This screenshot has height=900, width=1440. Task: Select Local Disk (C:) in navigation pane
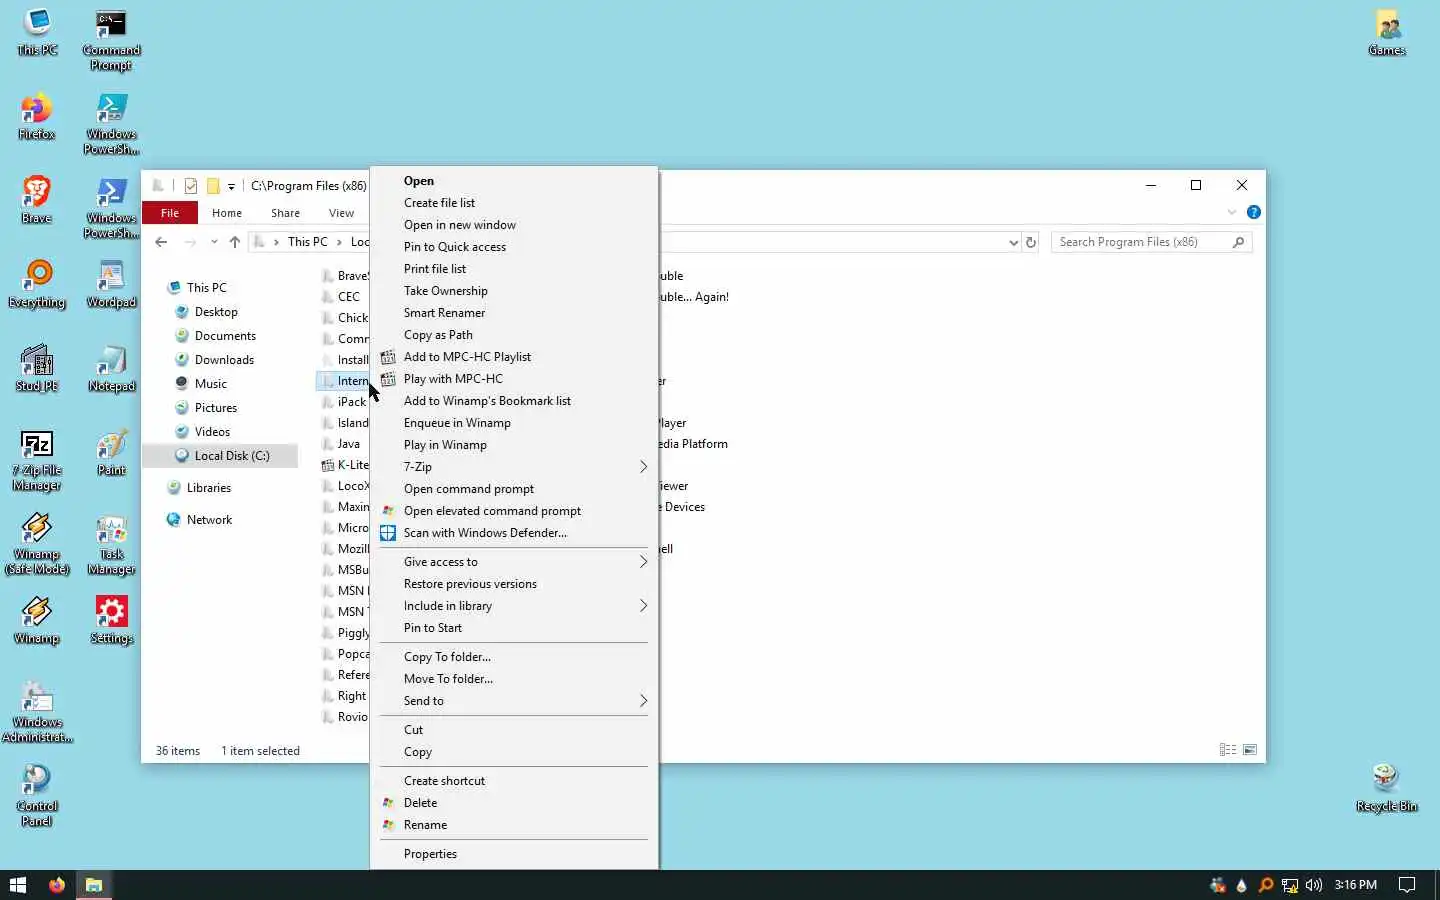pyautogui.click(x=221, y=456)
